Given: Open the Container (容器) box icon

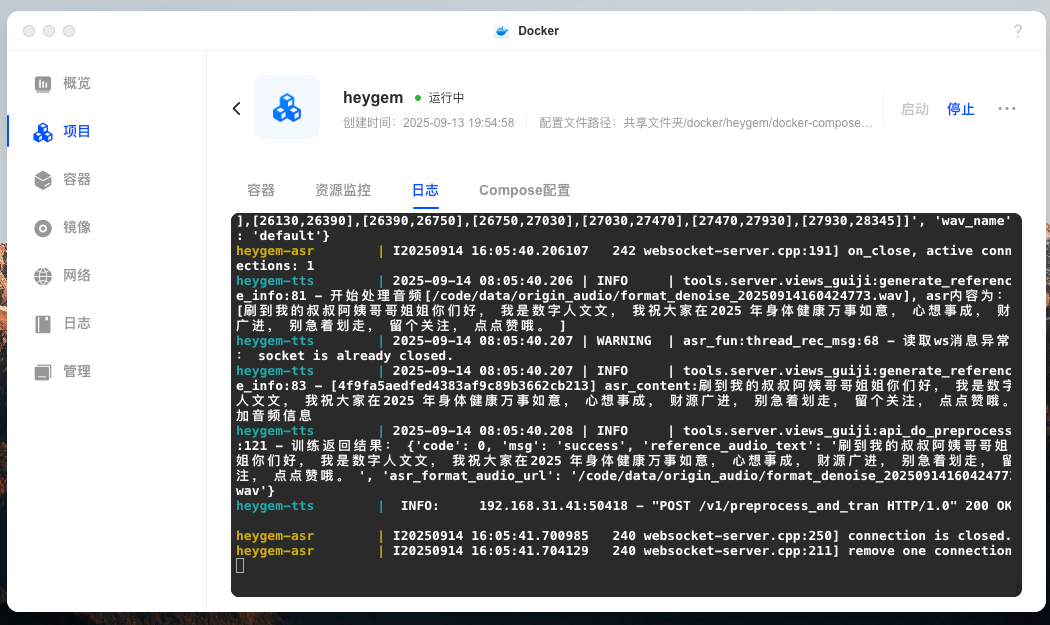Looking at the screenshot, I should pos(43,180).
